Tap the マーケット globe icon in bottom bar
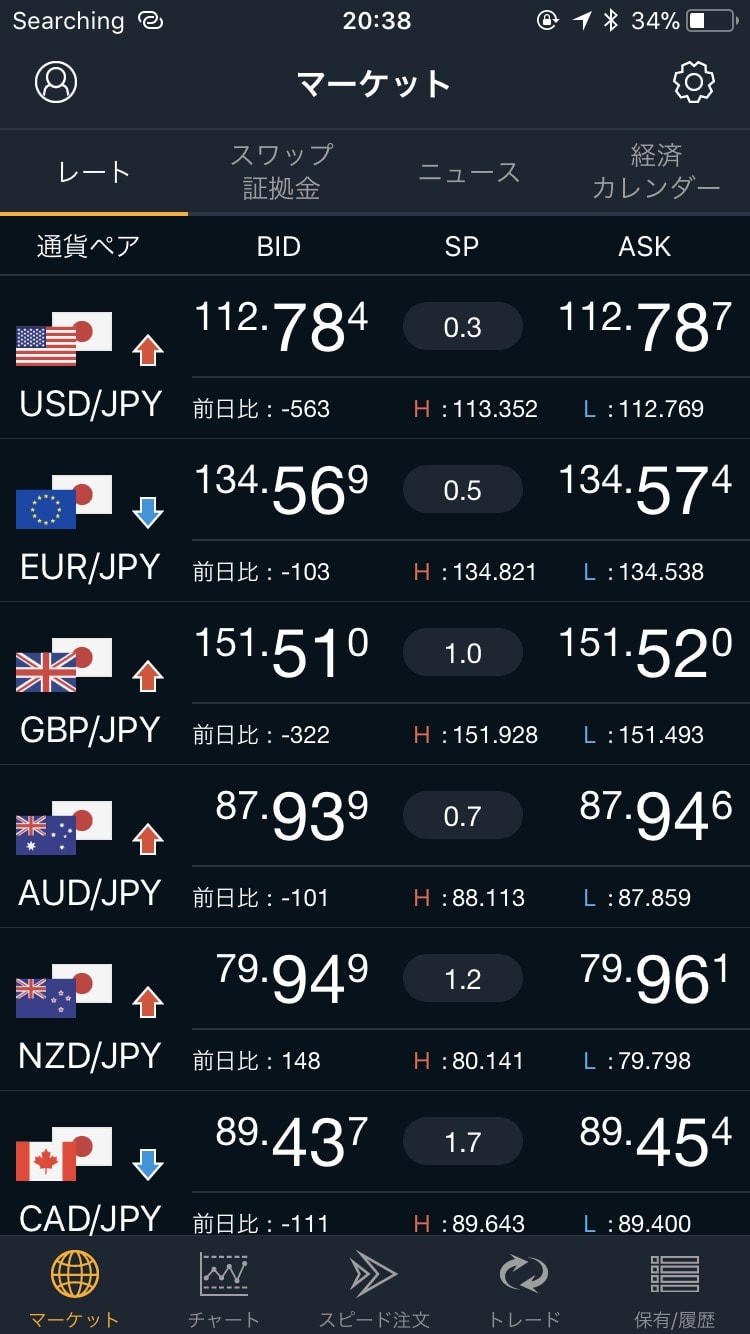The width and height of the screenshot is (750, 1334). point(75,1274)
